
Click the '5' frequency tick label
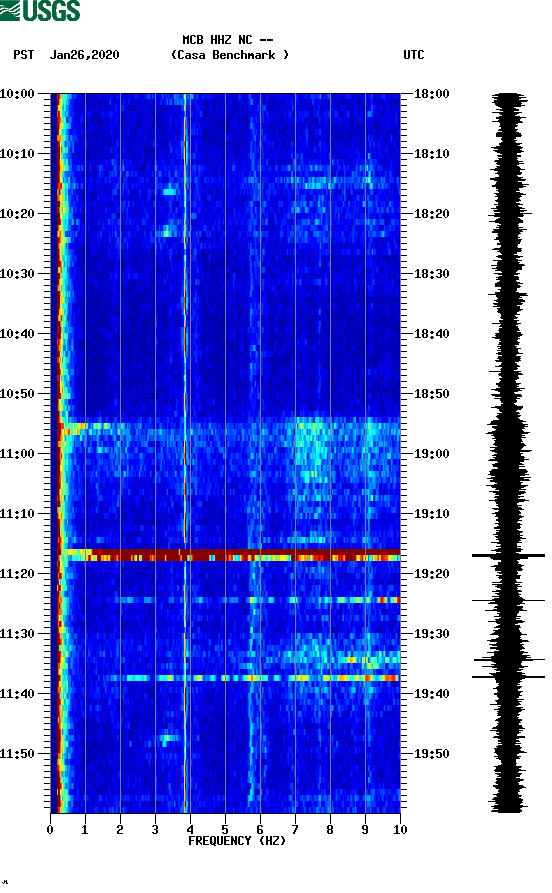coord(225,830)
